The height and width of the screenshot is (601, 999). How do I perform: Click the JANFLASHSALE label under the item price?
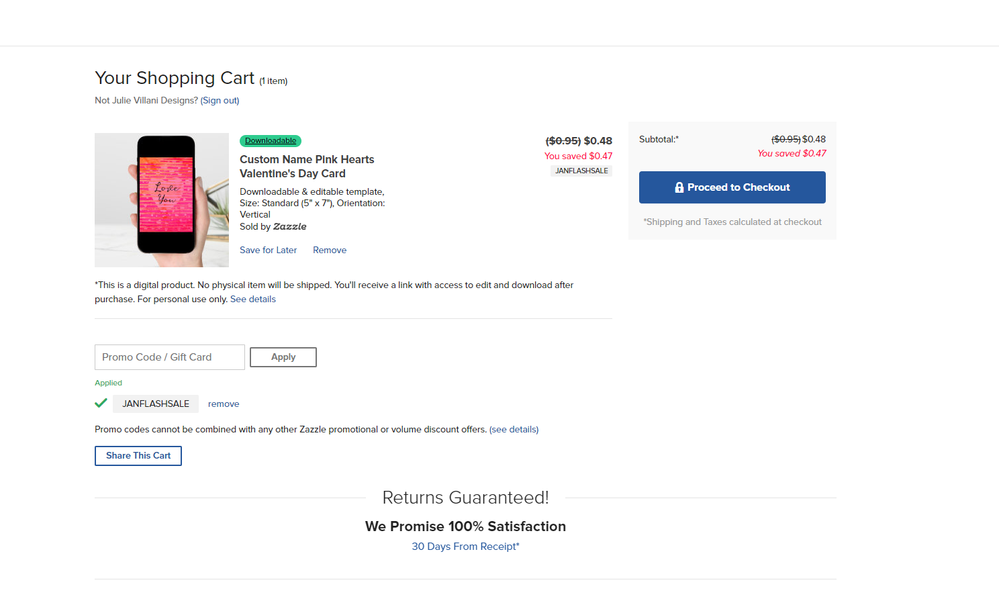tap(581, 171)
